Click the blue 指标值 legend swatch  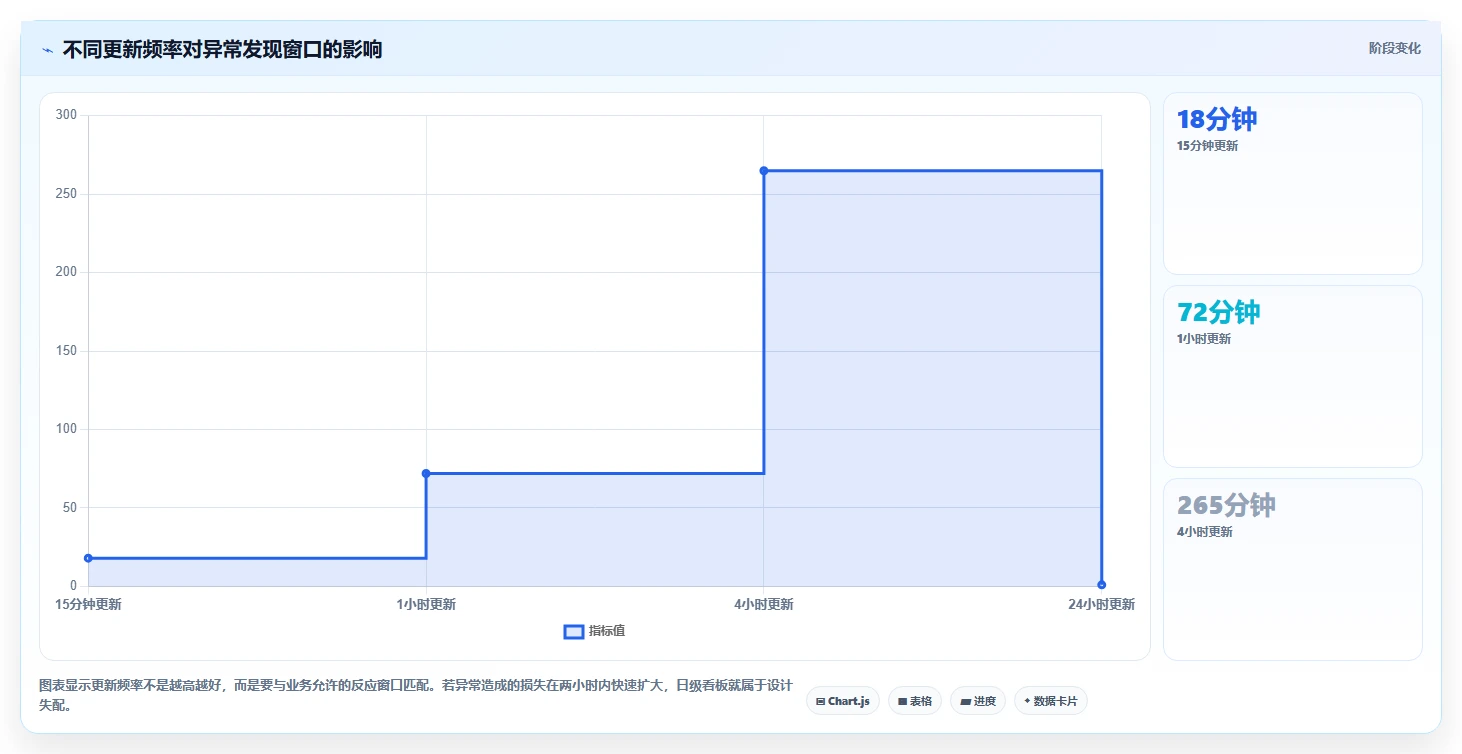coord(574,632)
